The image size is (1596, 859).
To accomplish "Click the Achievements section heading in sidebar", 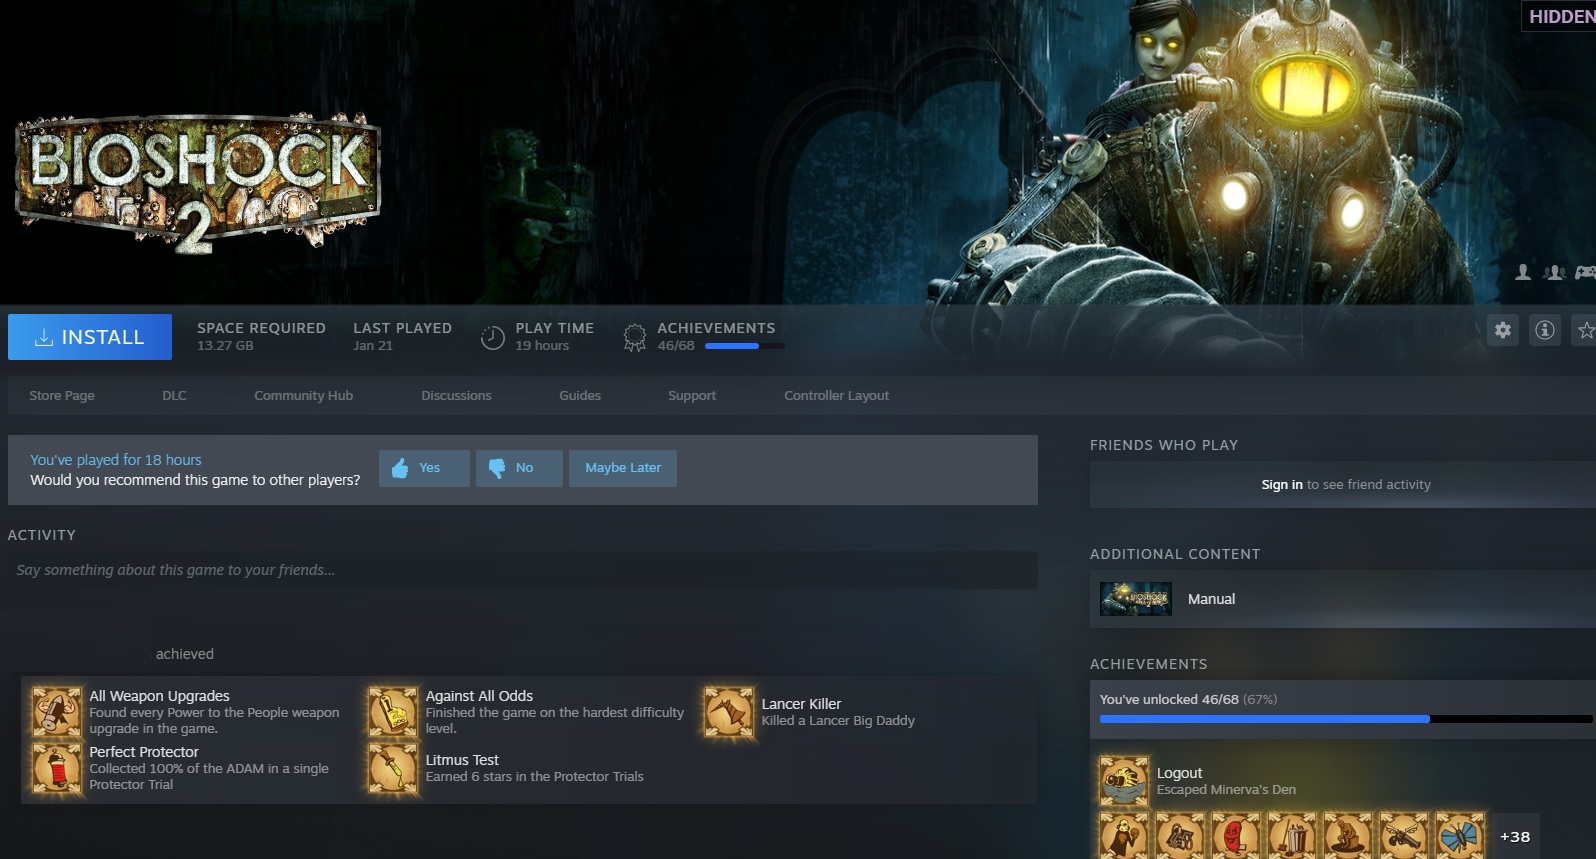I will [x=1148, y=664].
